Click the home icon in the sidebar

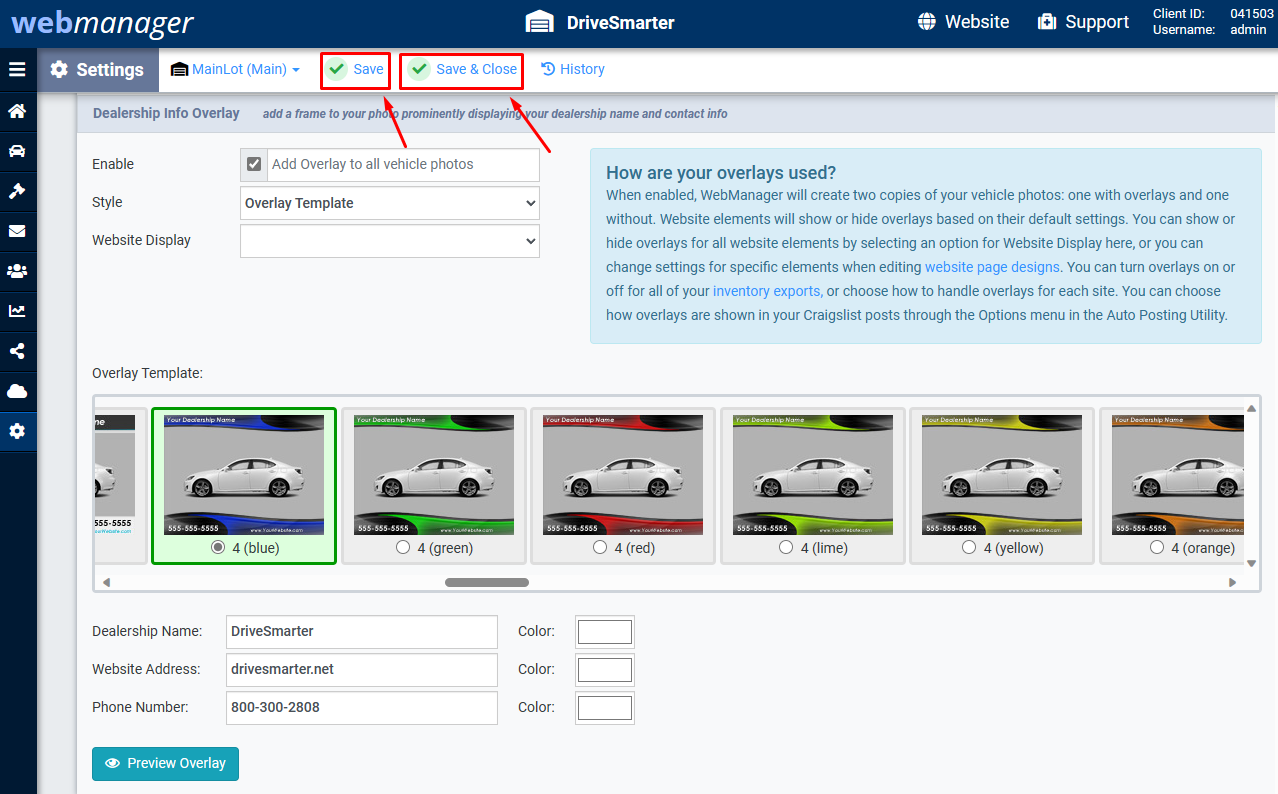pos(17,111)
